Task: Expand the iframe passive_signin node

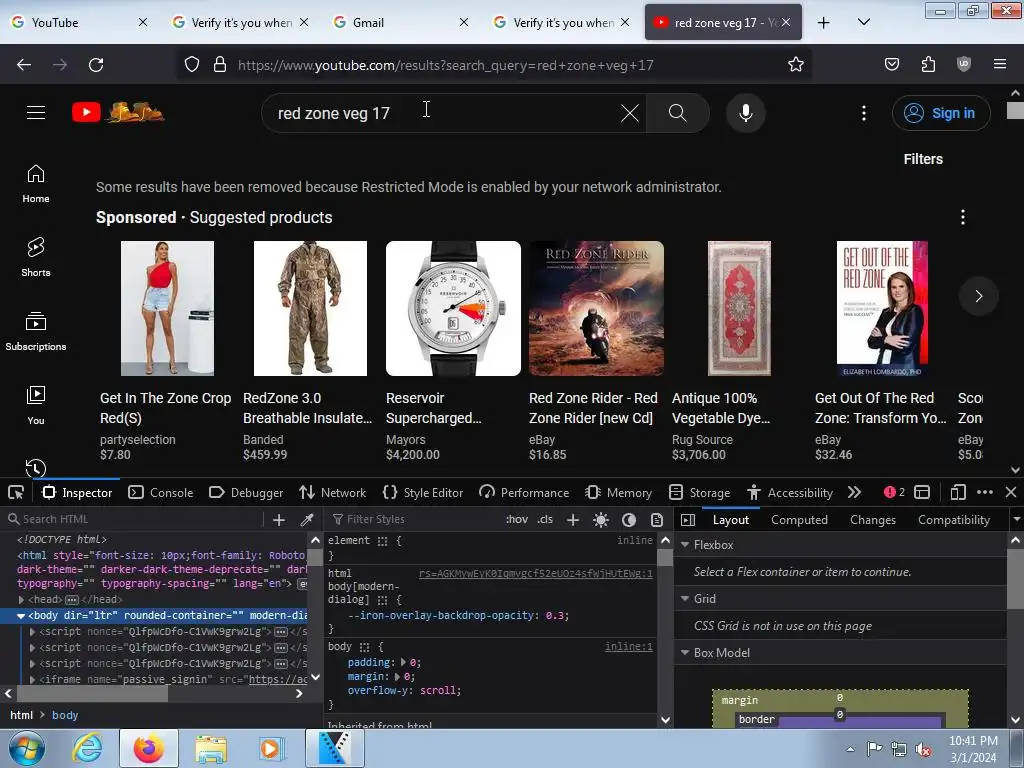Action: click(x=33, y=679)
